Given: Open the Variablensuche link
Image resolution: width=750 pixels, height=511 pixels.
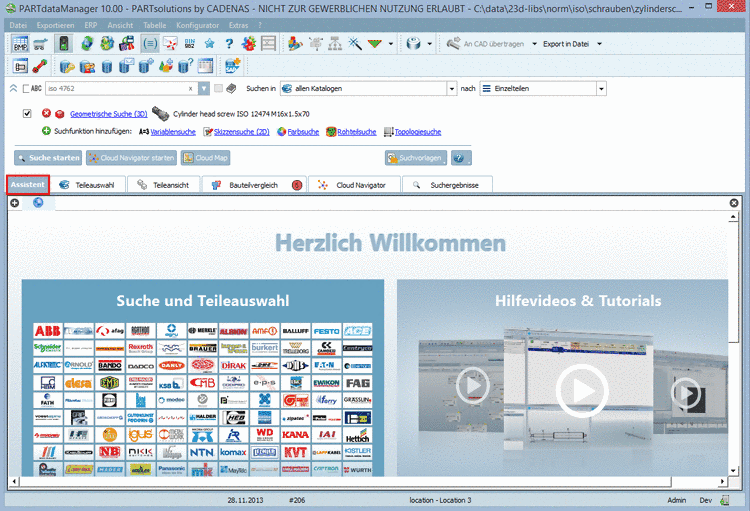Looking at the screenshot, I should [x=173, y=132].
